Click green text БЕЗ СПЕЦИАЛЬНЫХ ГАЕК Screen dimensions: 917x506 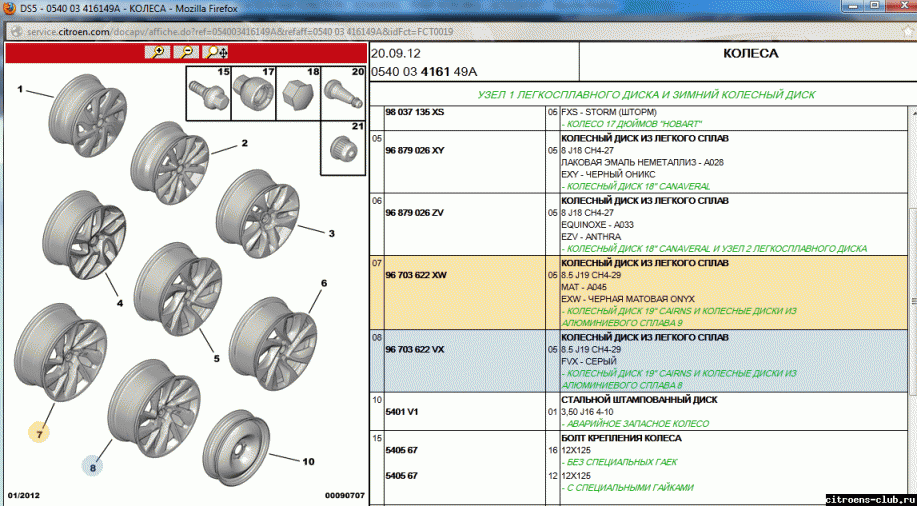tap(619, 462)
